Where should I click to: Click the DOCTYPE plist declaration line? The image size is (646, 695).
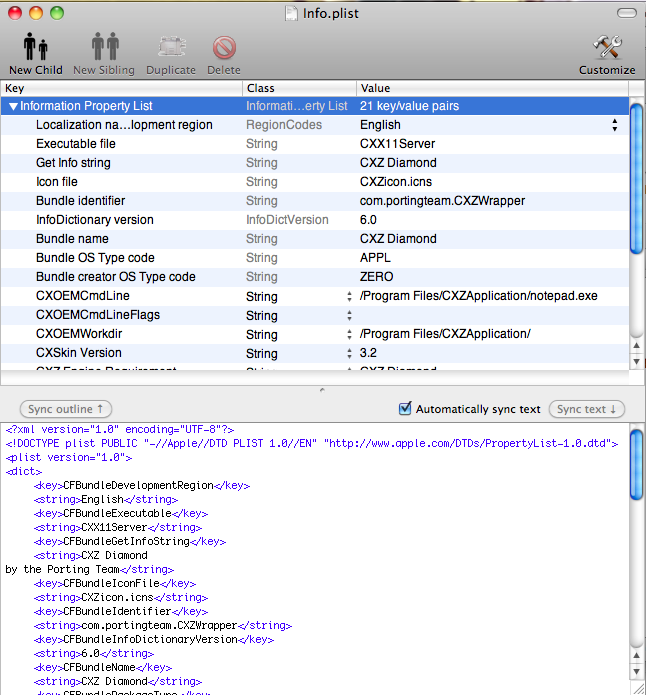click(312, 444)
